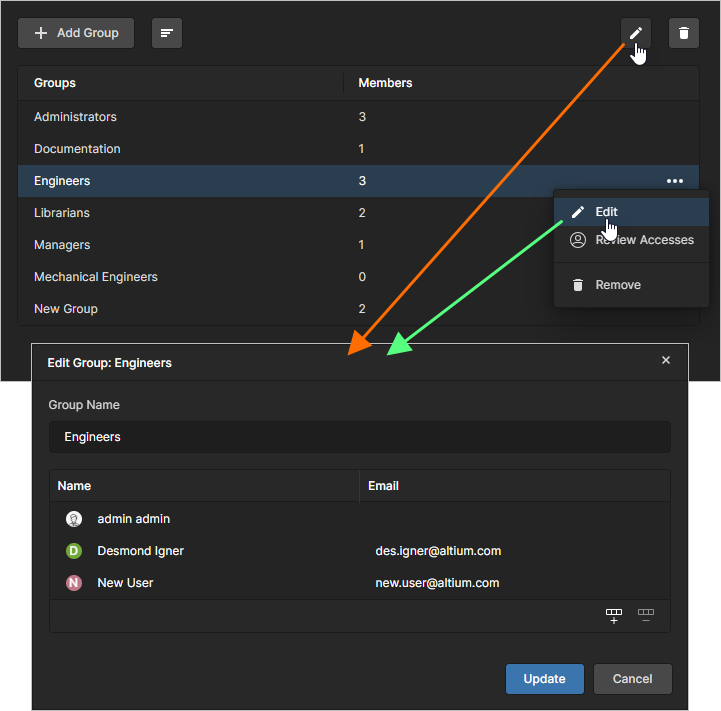This screenshot has width=721, height=711.
Task: Click the Add Group button
Action: [x=76, y=33]
